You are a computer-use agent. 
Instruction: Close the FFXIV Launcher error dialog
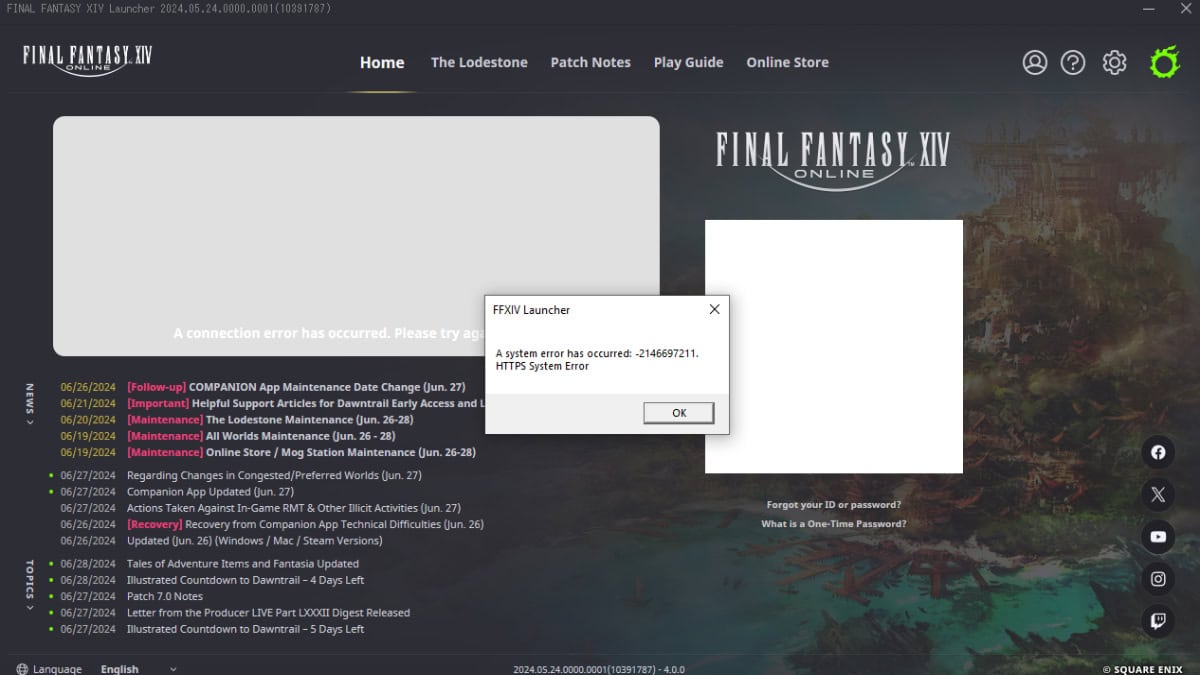714,310
